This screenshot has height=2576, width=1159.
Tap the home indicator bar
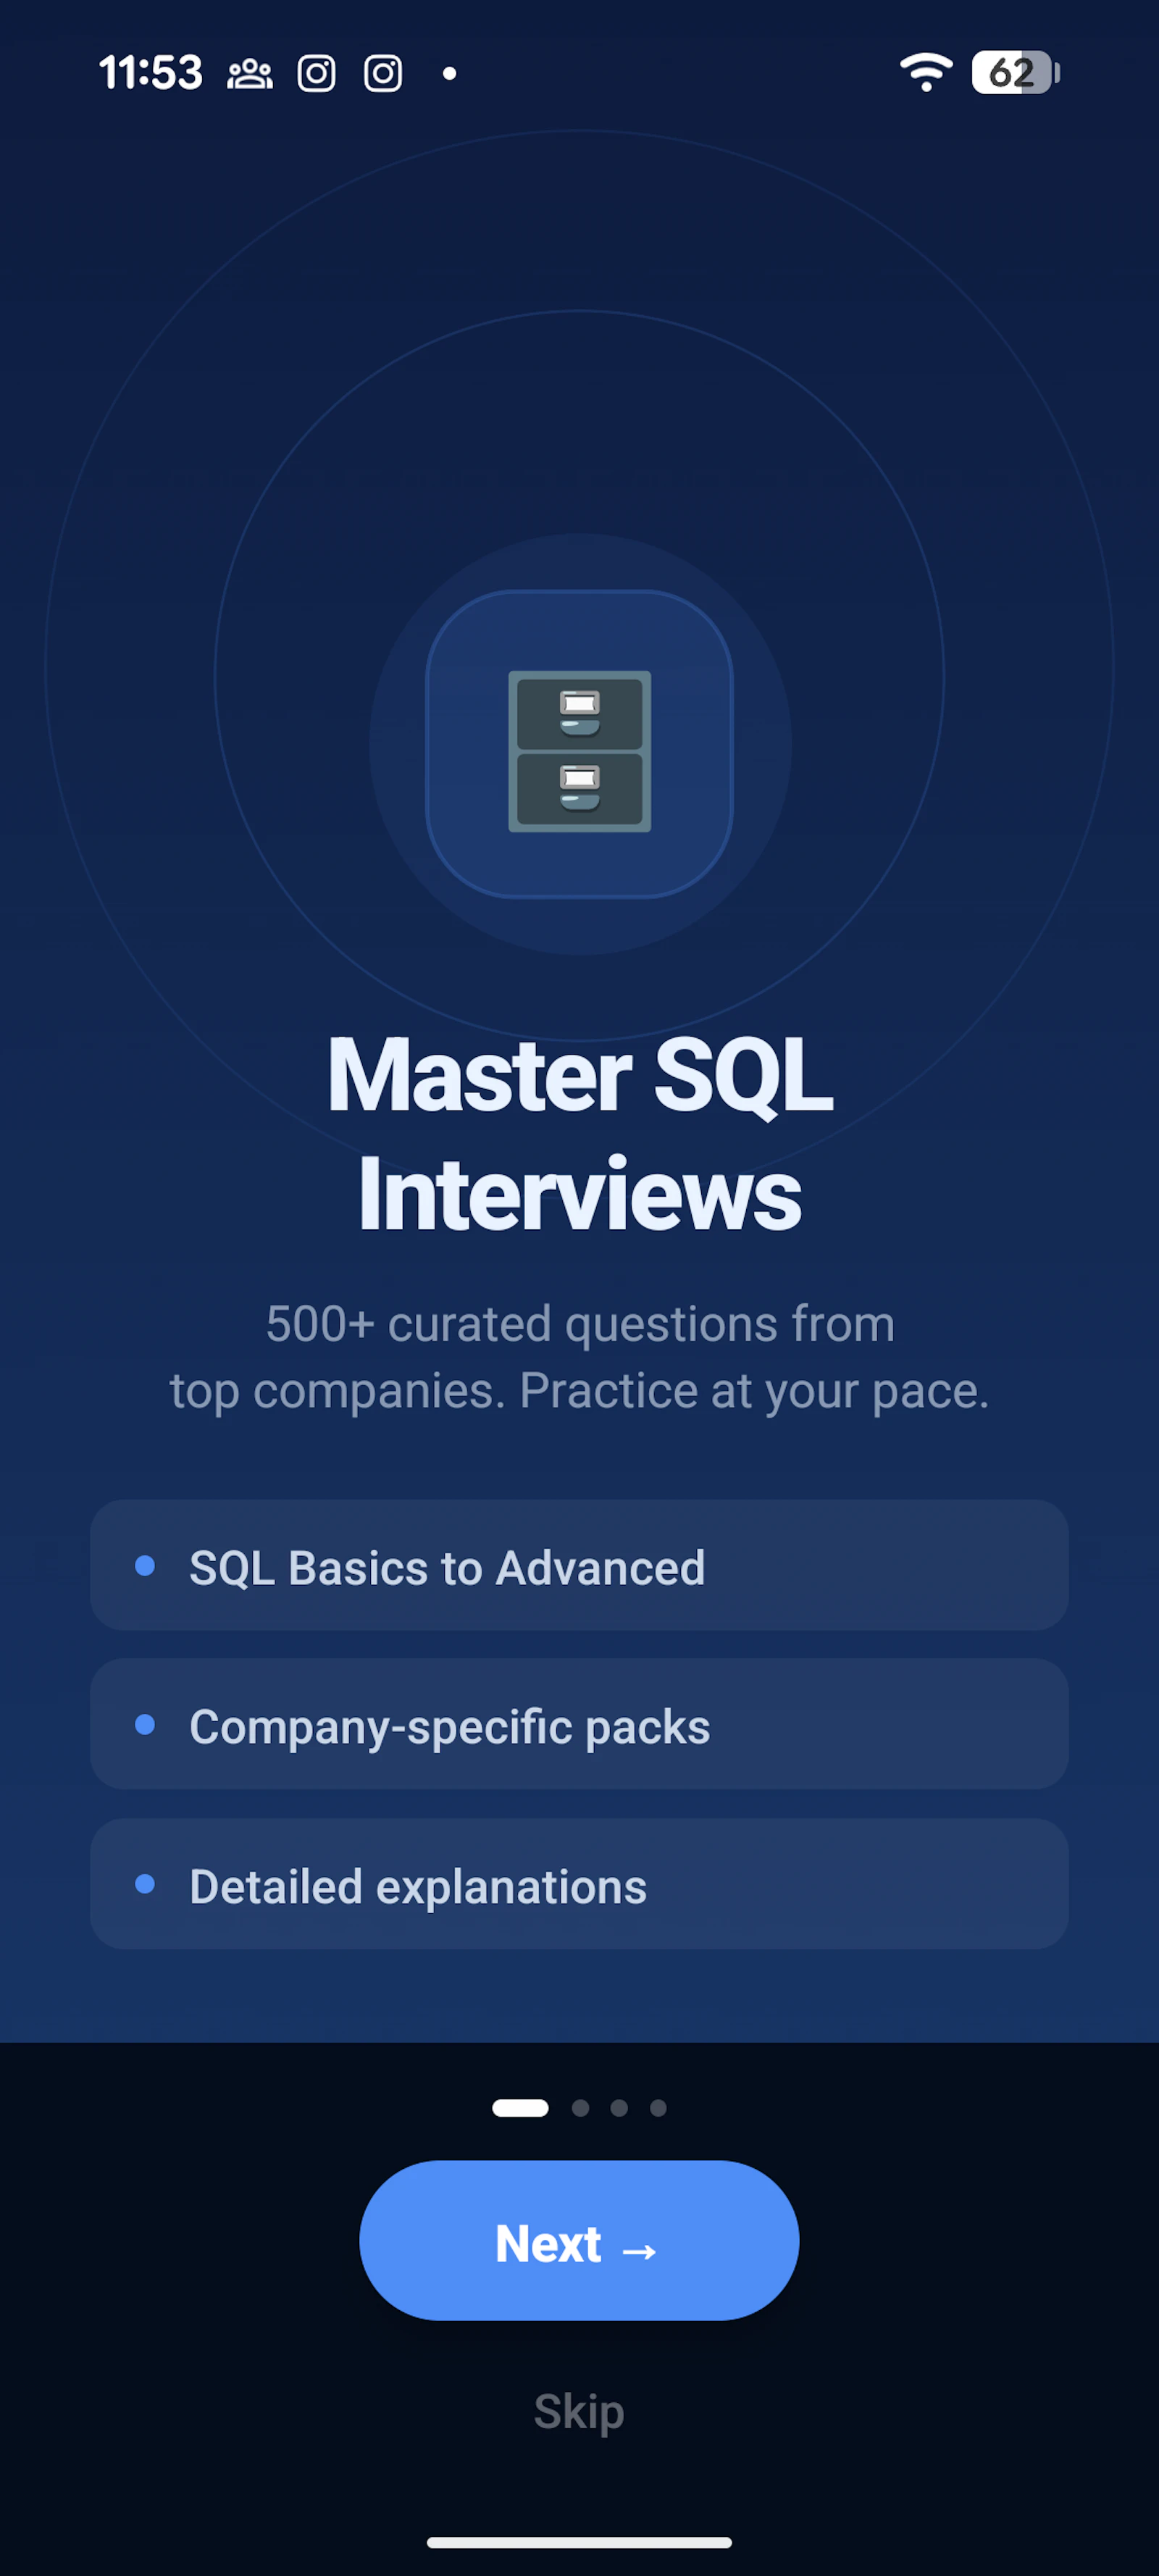[x=579, y=2542]
